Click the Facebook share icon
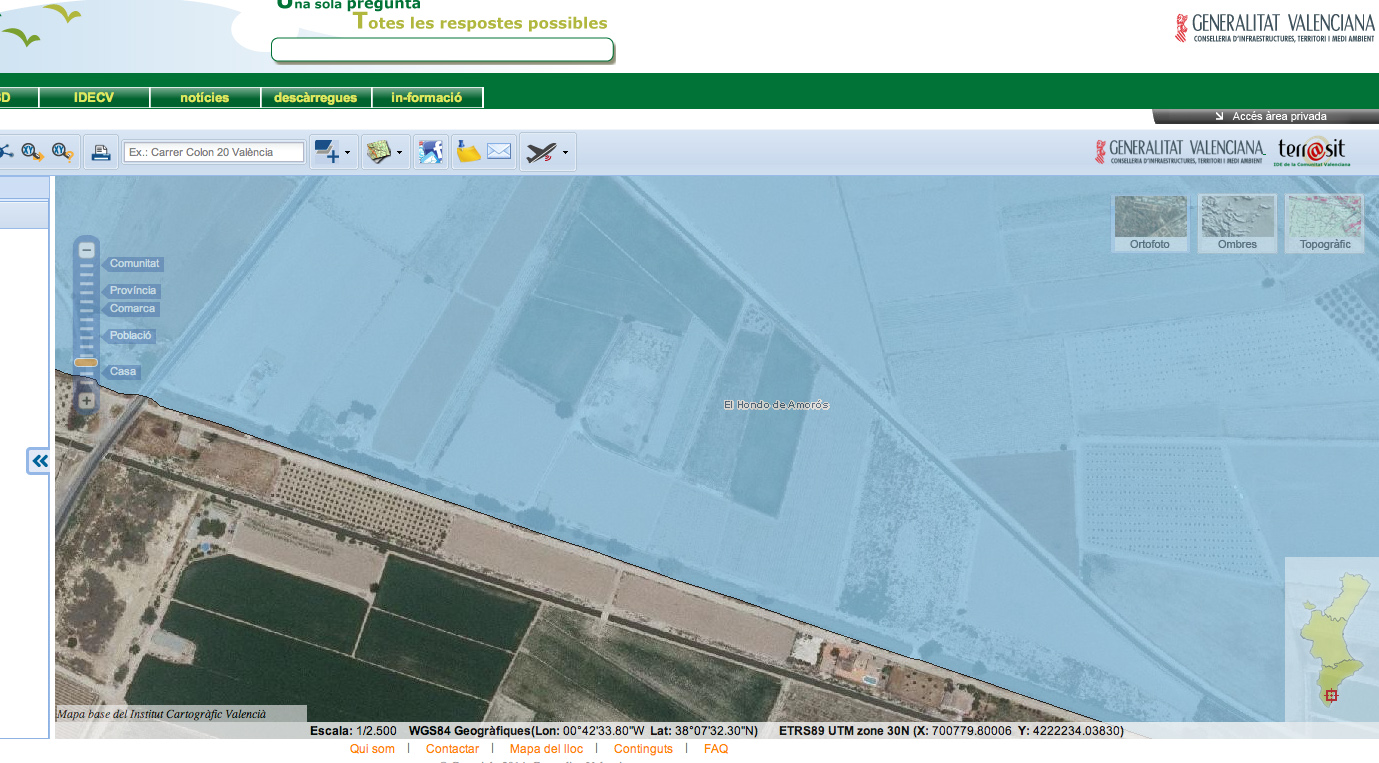 (x=431, y=152)
